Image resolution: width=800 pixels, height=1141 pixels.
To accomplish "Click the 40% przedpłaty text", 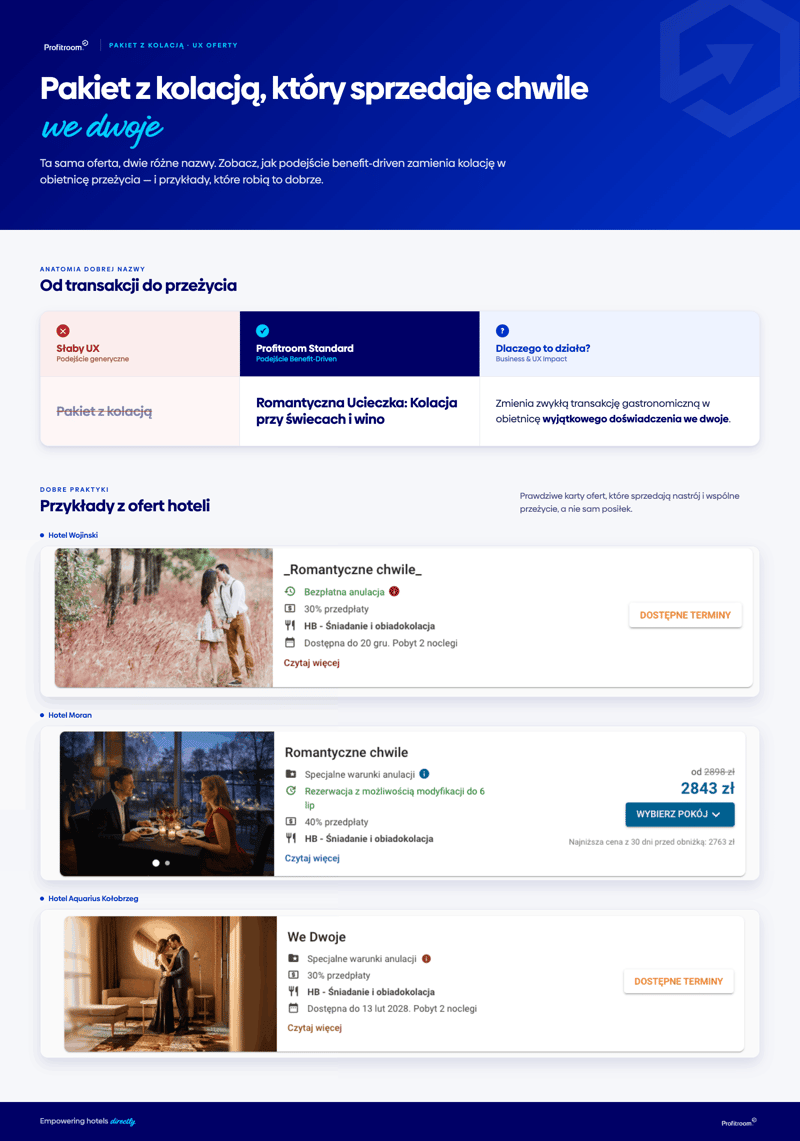I will (336, 822).
